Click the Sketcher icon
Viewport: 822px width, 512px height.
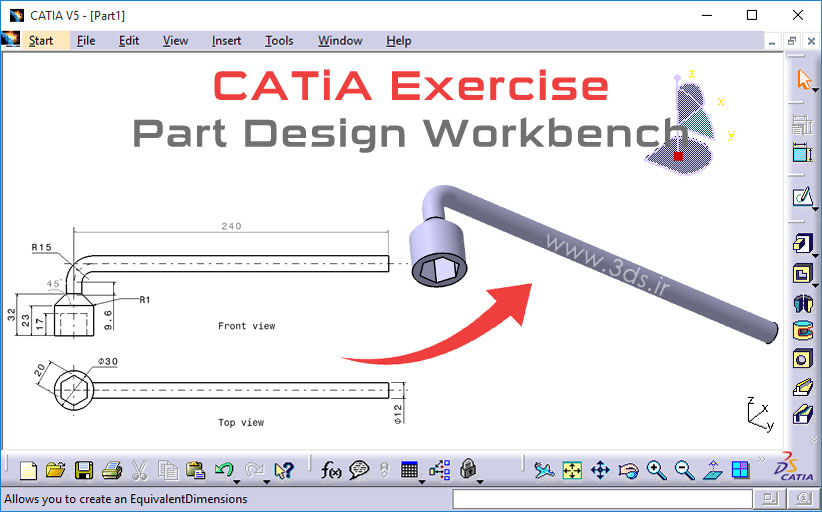point(802,197)
